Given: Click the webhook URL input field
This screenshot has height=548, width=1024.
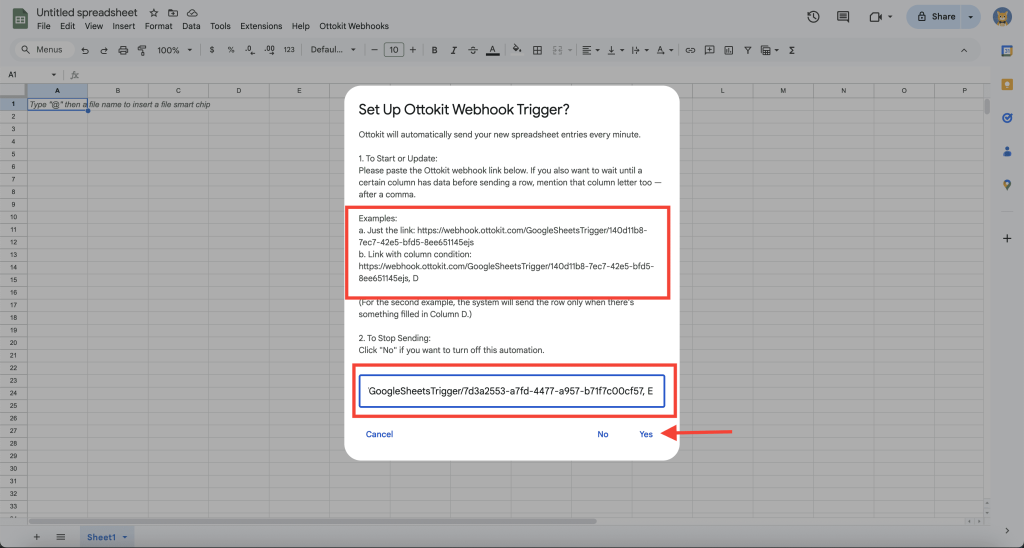Looking at the screenshot, I should pos(510,391).
